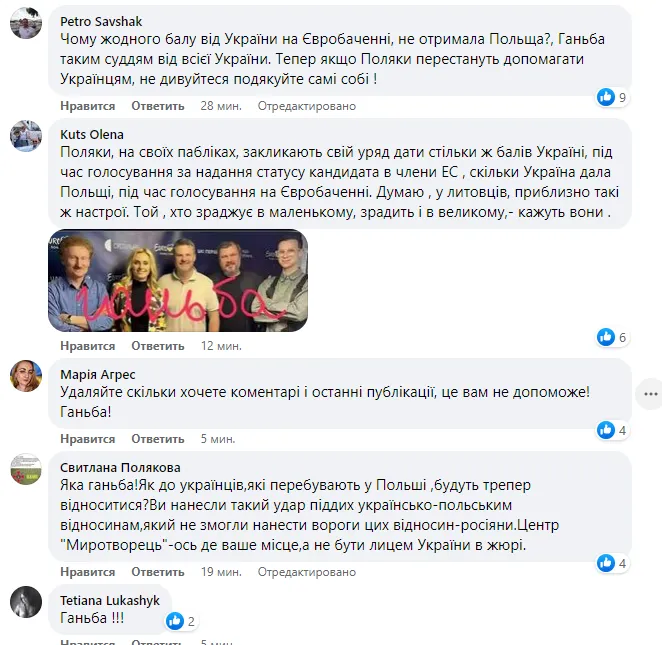Like Petro Savshak's comment via Нравится
662x645 pixels.
(87, 106)
